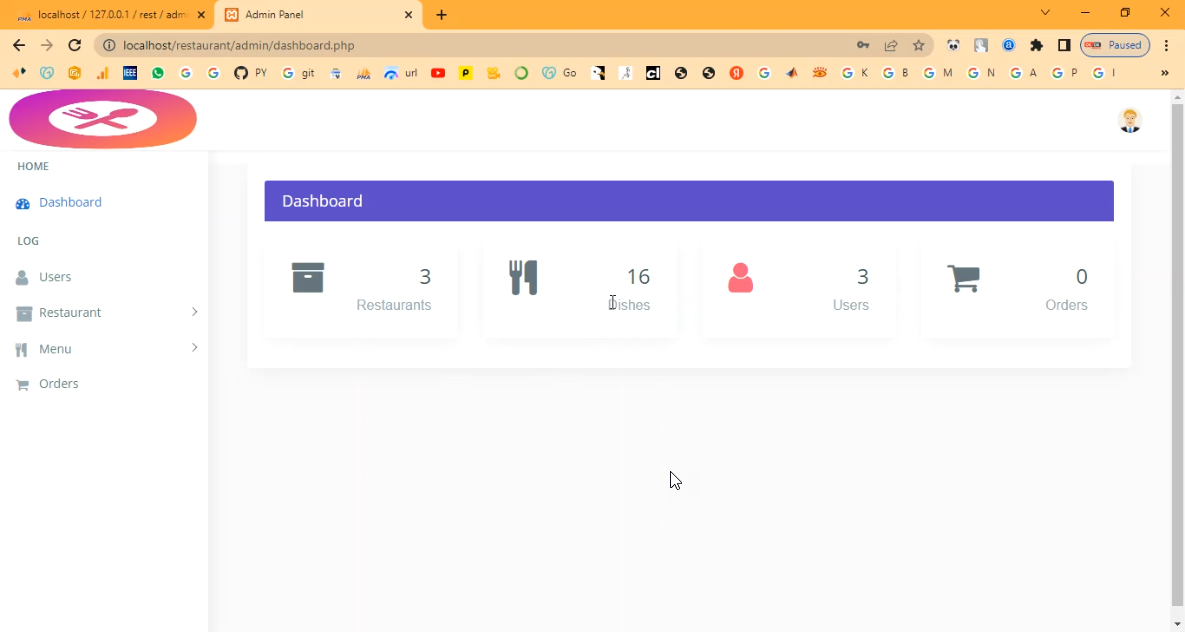
Task: Click the vertical page scrollbar
Action: point(1177,350)
